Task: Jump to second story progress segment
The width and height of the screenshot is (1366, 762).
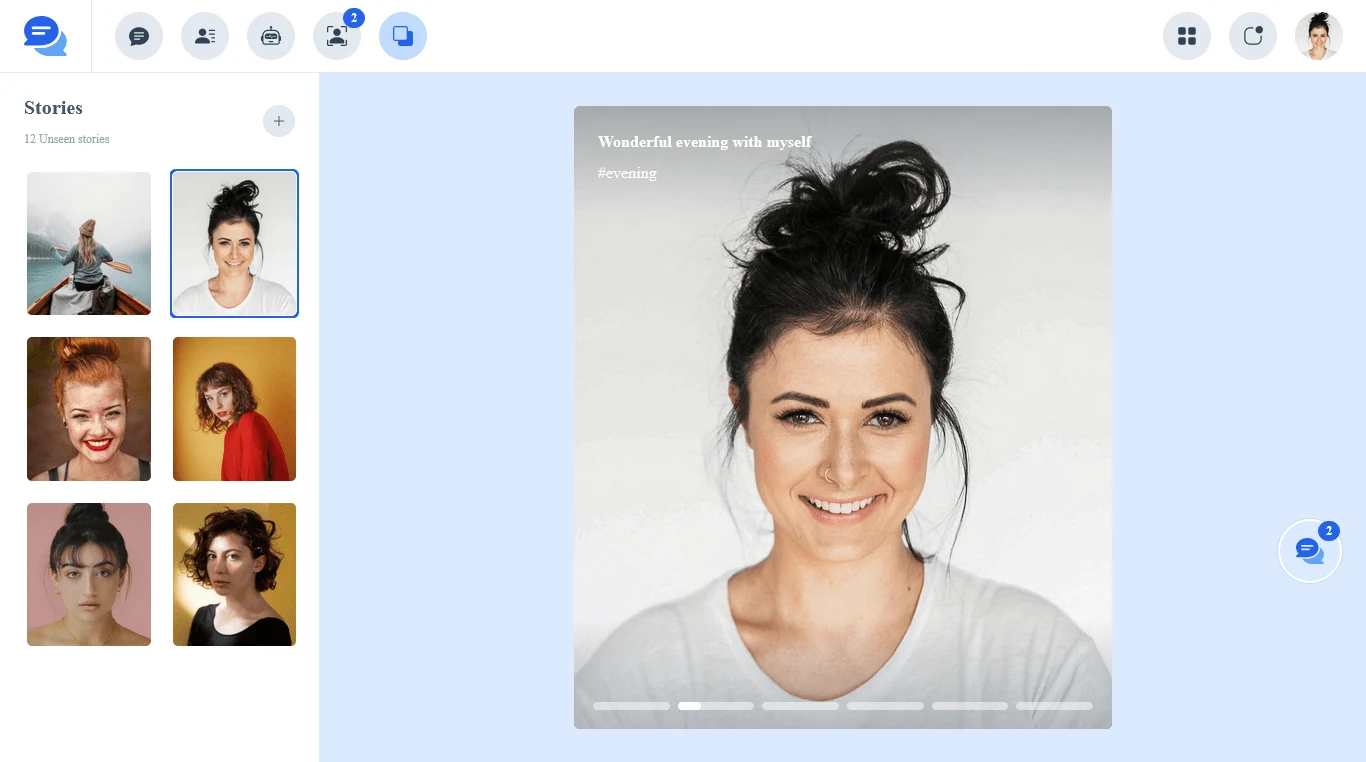Action: [716, 706]
